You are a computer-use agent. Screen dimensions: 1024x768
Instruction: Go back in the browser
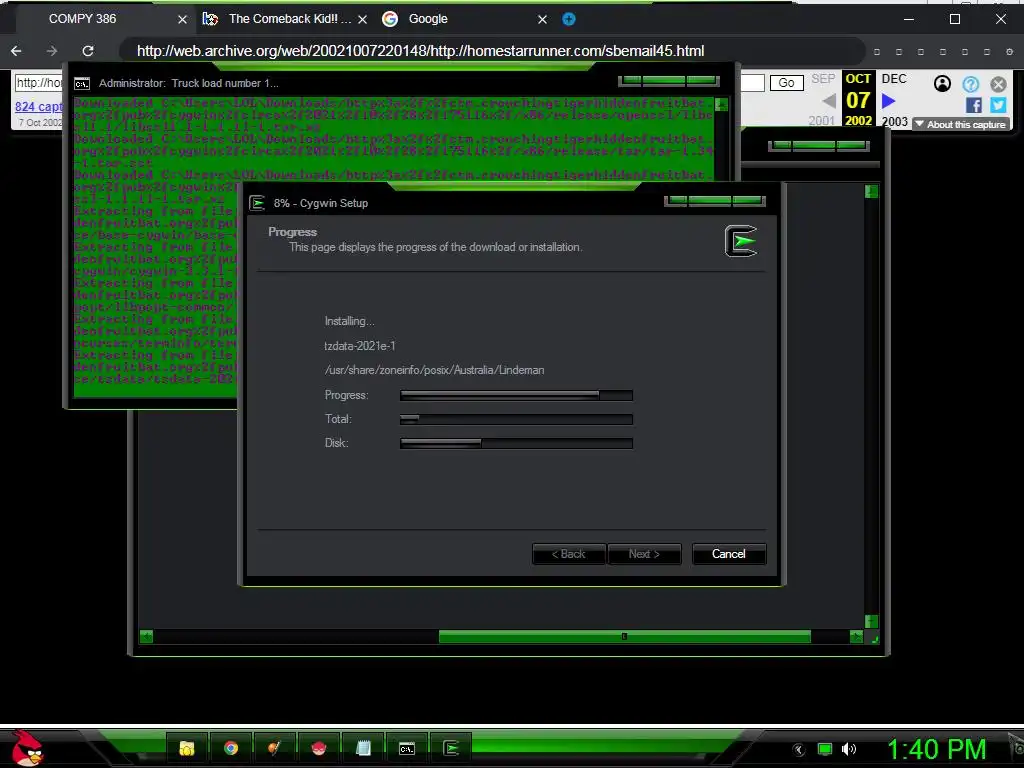click(x=16, y=51)
